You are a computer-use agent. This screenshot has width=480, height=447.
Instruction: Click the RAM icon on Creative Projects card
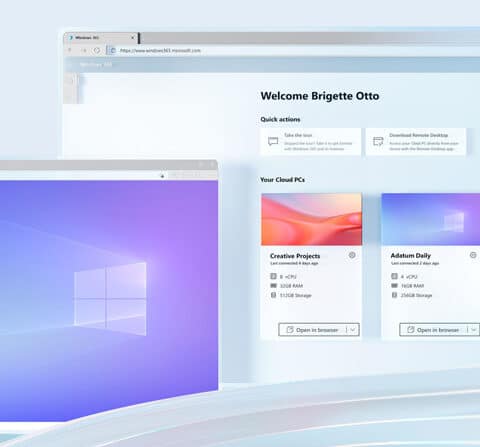(273, 286)
